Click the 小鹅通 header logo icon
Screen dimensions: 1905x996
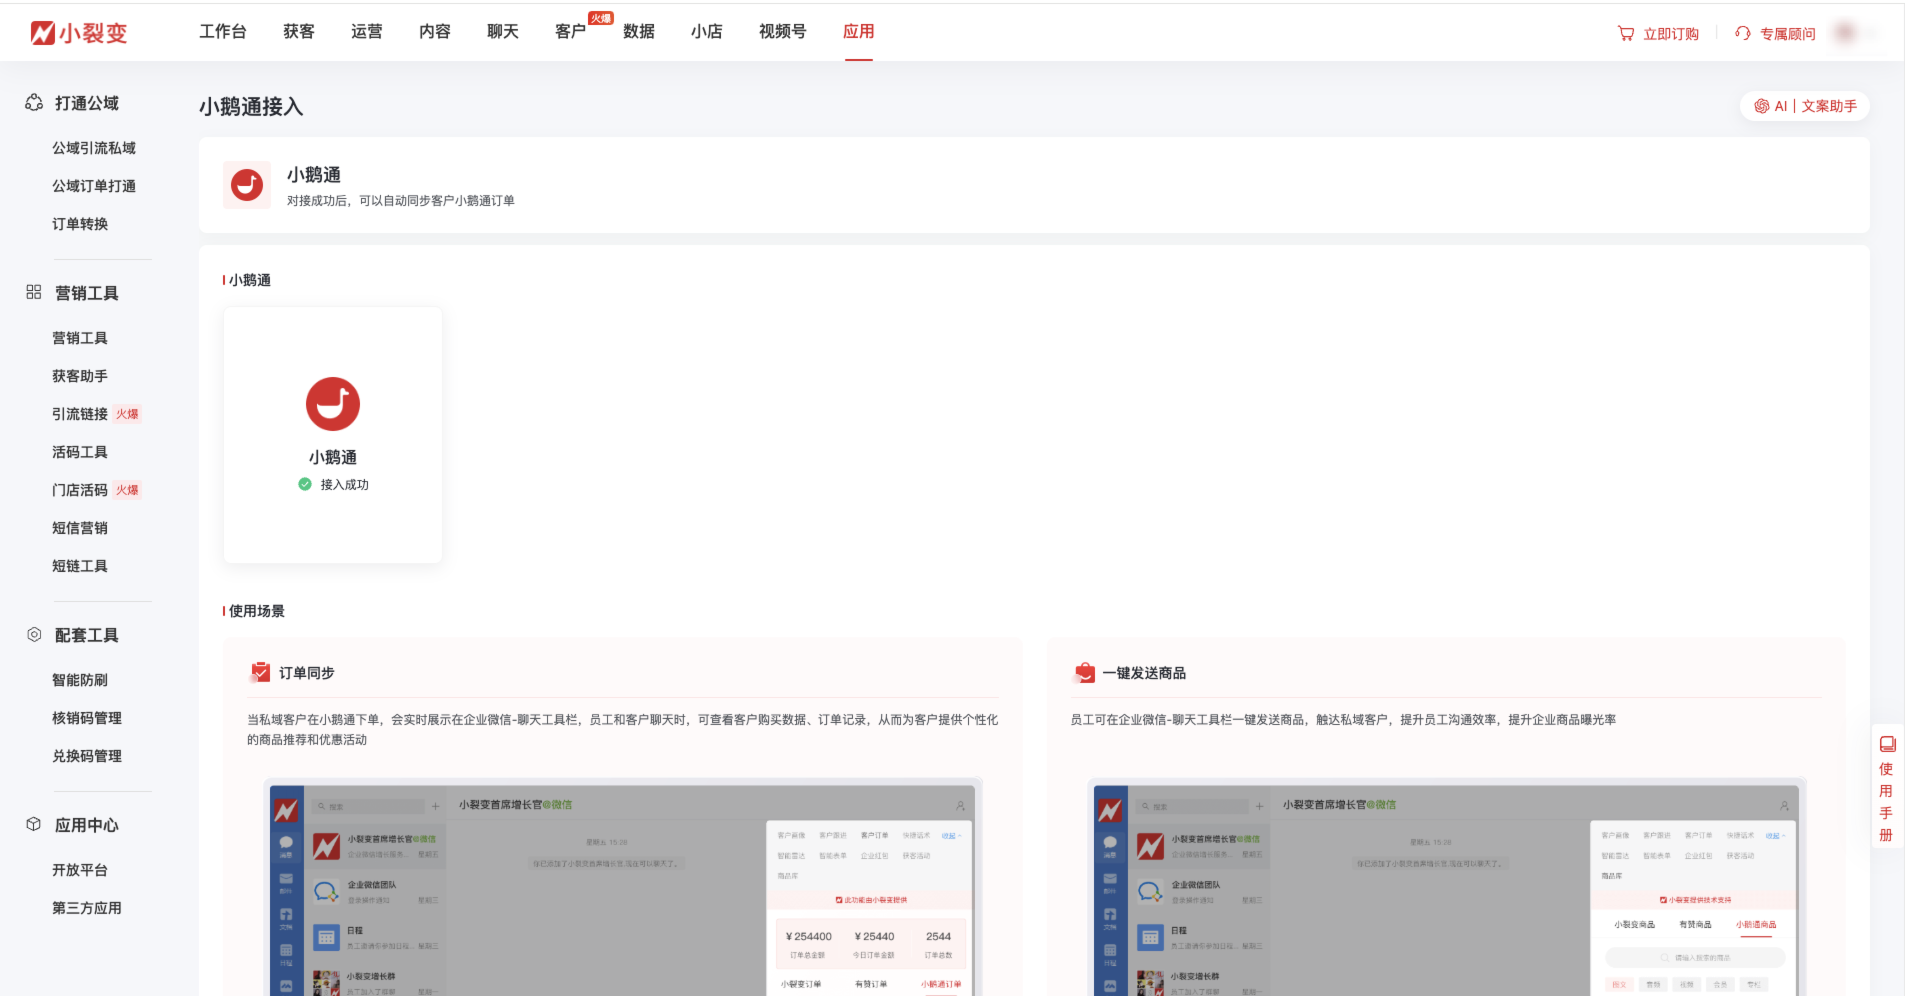pos(247,185)
